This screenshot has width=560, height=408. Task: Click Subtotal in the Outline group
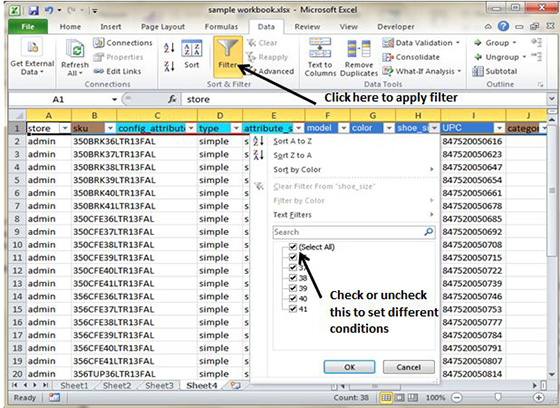tap(494, 71)
